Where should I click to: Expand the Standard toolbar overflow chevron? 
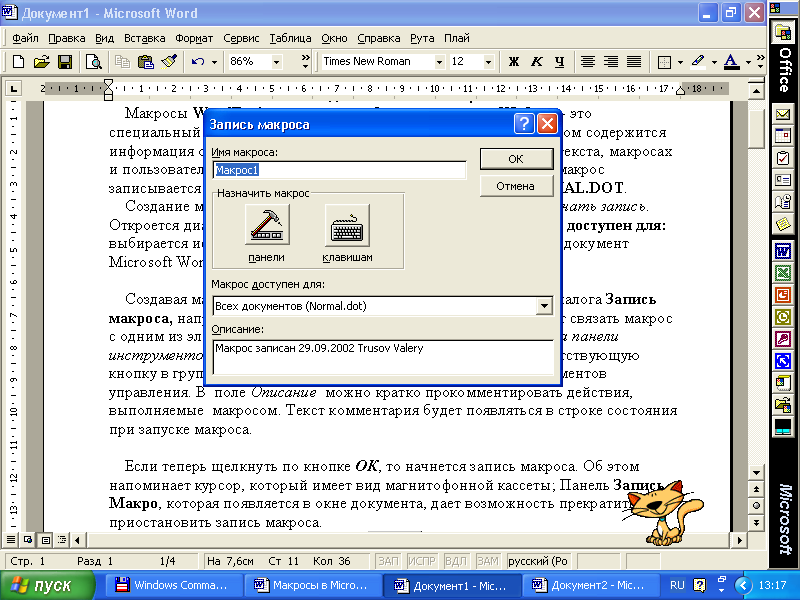tap(305, 62)
